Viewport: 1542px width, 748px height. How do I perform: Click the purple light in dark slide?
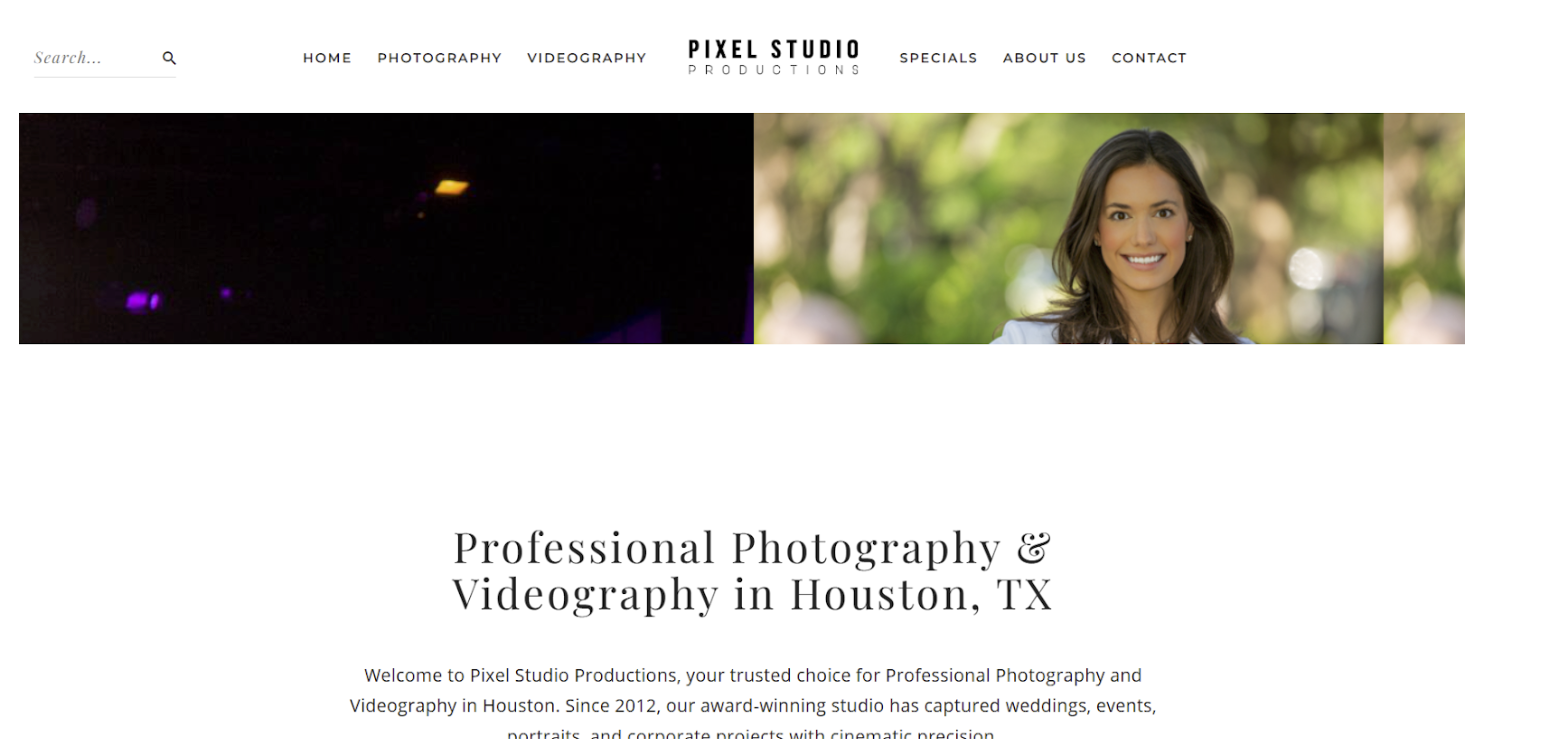point(142,301)
